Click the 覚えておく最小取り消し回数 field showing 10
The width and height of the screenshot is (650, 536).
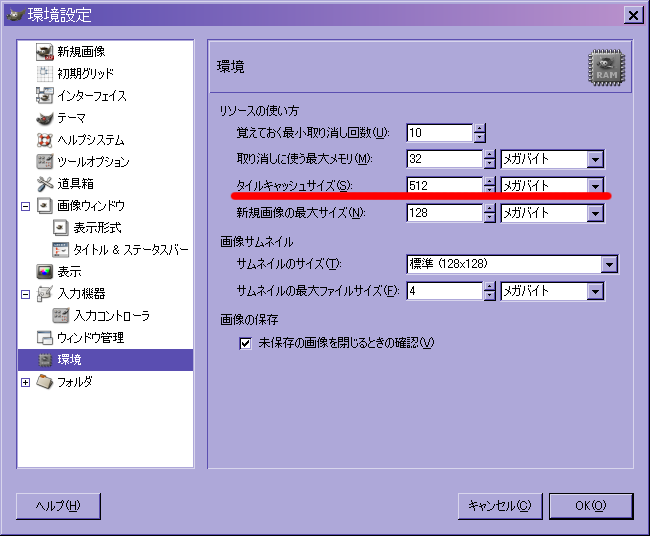pos(440,133)
